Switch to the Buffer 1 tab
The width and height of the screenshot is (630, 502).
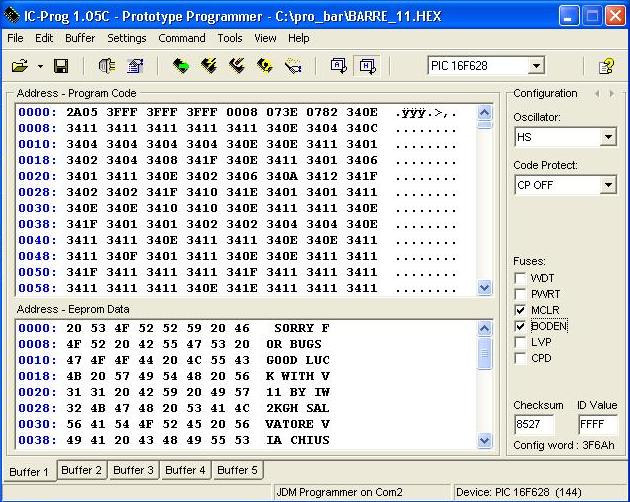pyautogui.click(x=29, y=471)
